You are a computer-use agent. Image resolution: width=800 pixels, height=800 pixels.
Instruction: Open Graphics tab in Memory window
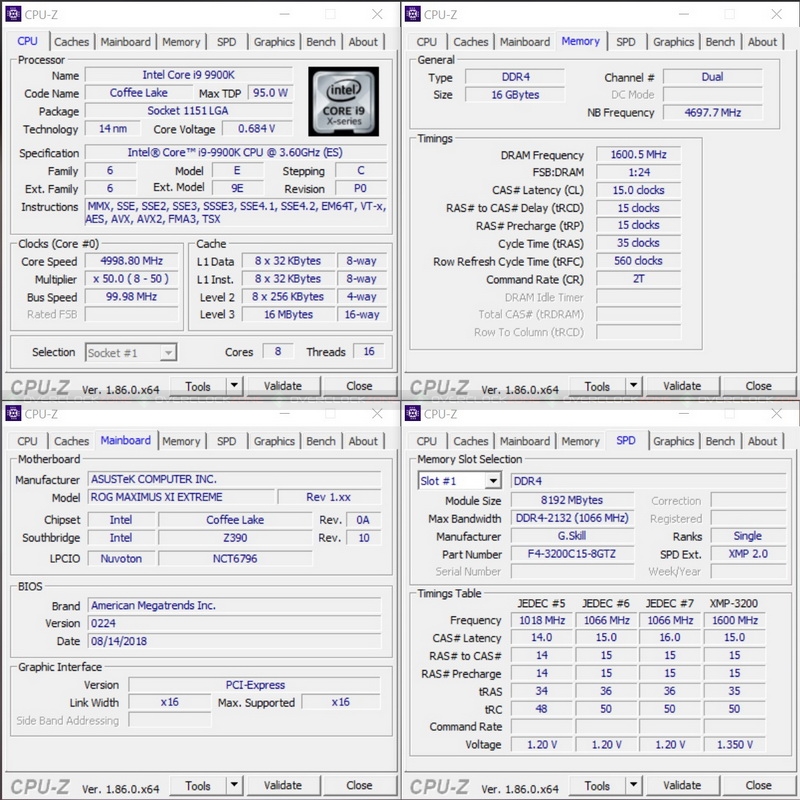pos(673,42)
